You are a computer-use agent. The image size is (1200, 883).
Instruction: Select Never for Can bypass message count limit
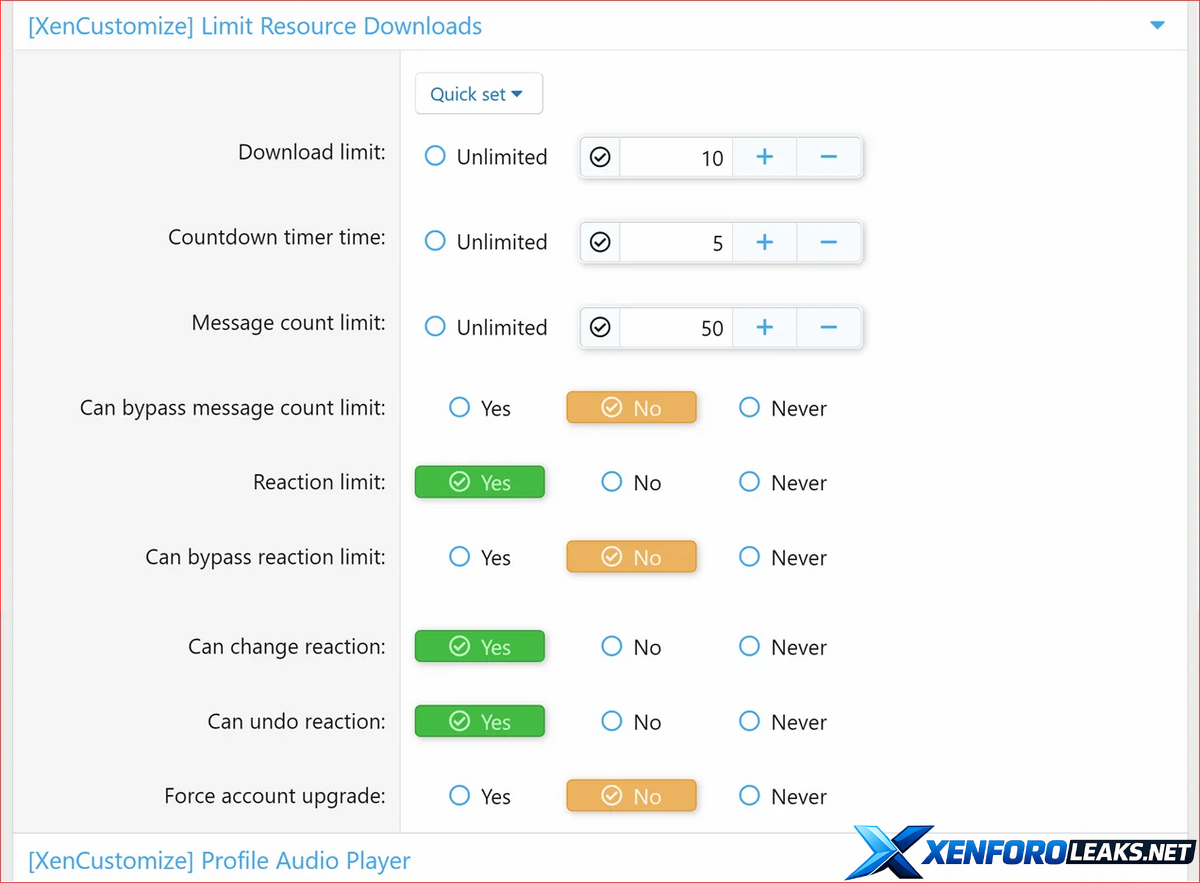[x=750, y=407]
